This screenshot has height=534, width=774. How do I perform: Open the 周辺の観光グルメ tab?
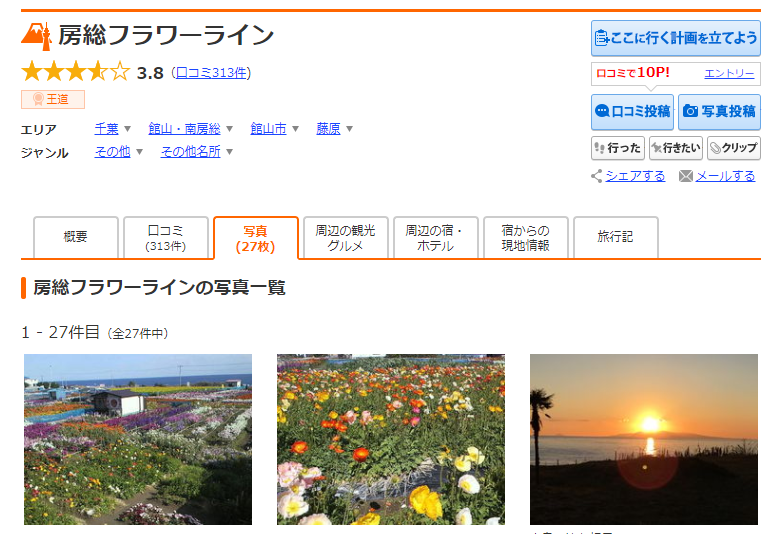tap(346, 237)
